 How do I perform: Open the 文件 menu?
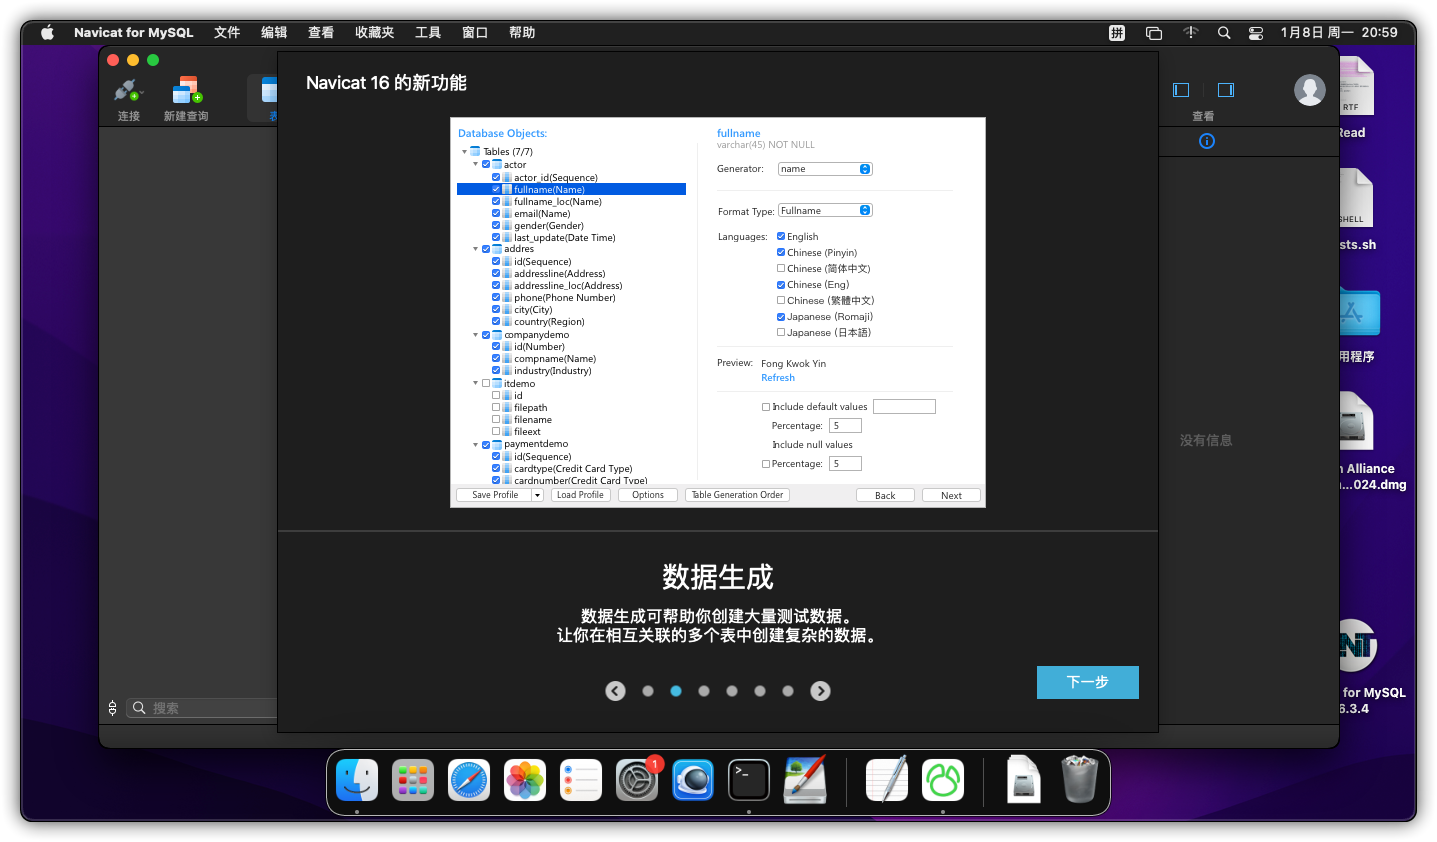tap(227, 32)
